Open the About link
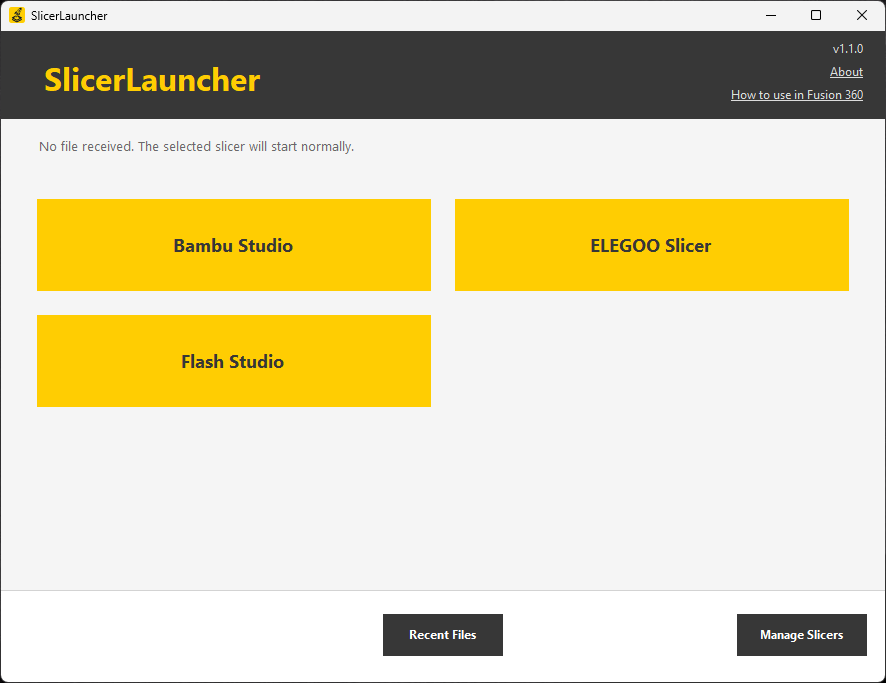886x683 pixels. click(x=846, y=72)
